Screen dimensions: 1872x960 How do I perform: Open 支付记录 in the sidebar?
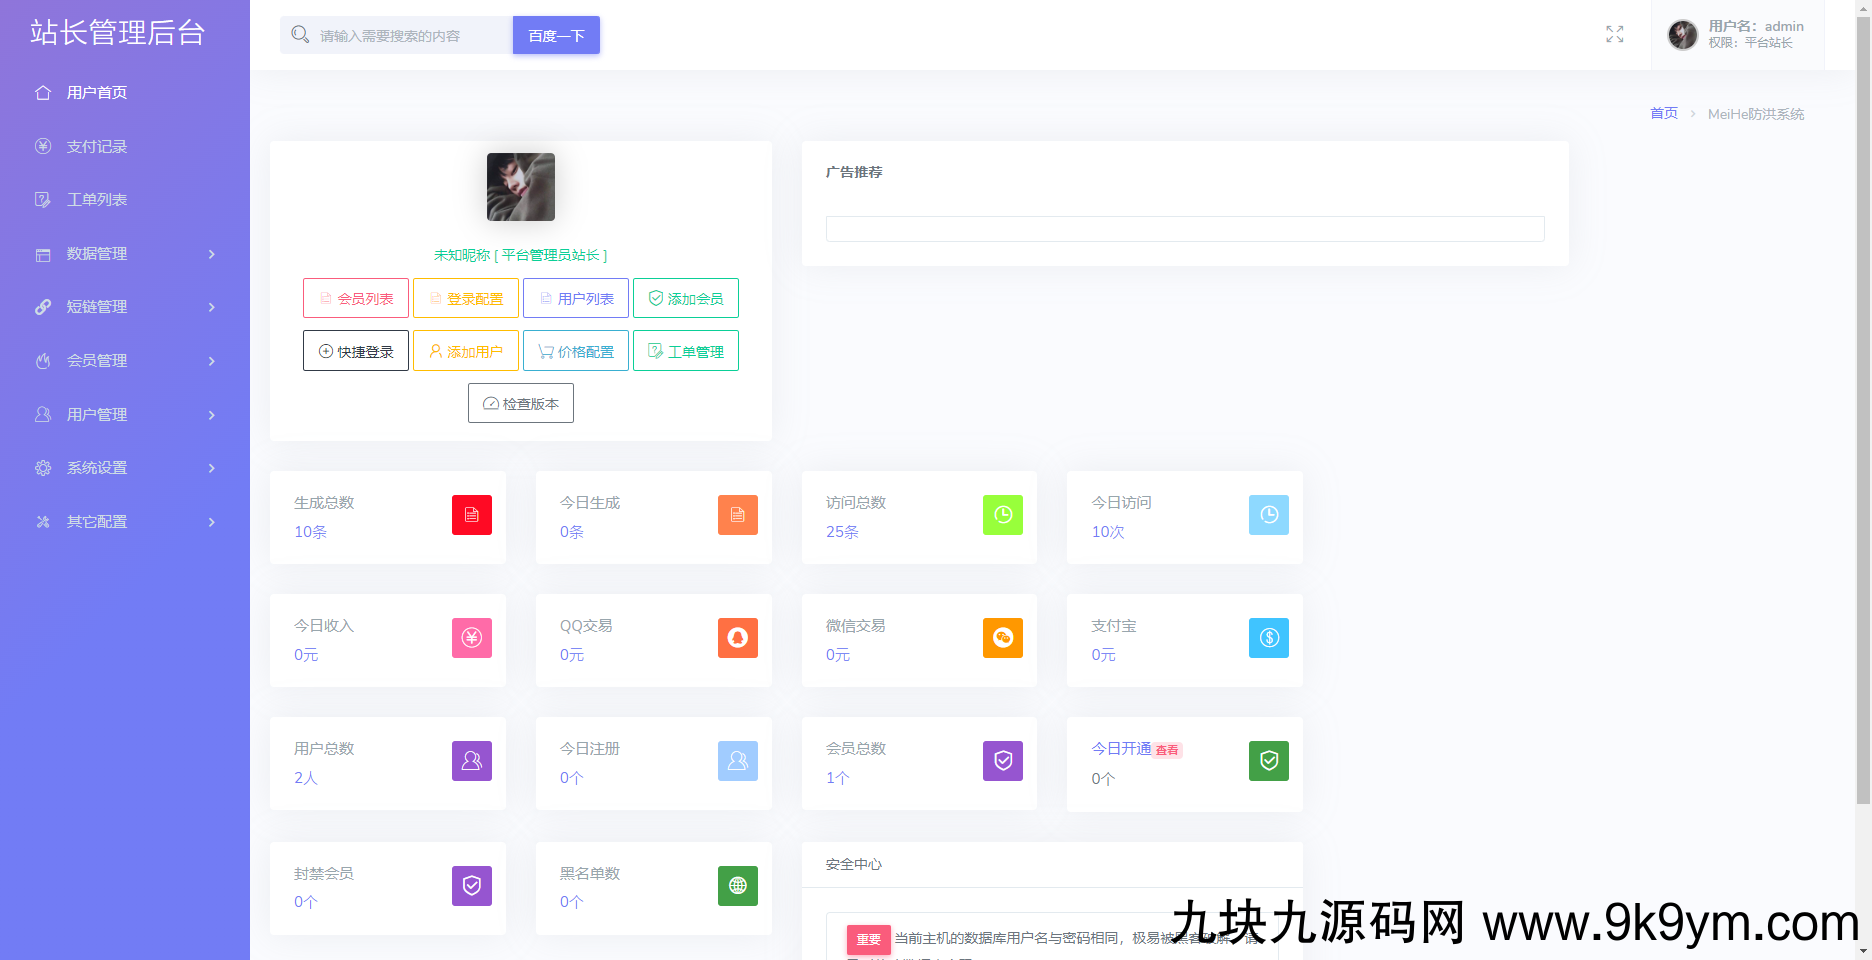point(96,146)
